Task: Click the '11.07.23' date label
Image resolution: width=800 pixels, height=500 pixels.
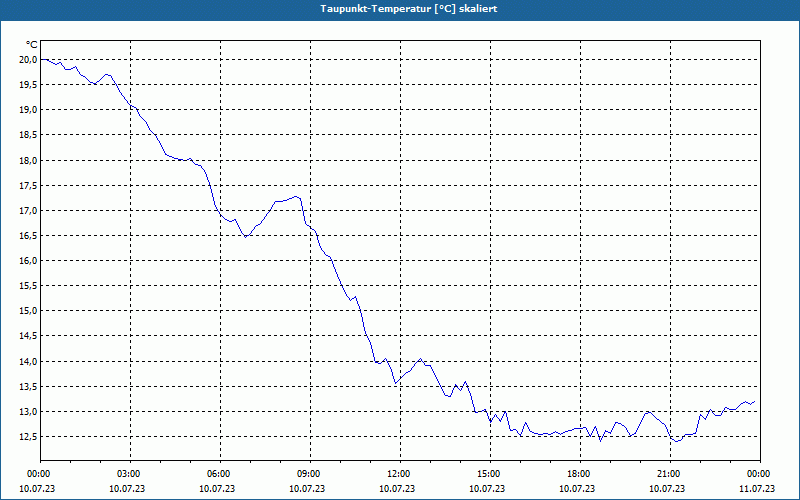Action: pos(757,488)
